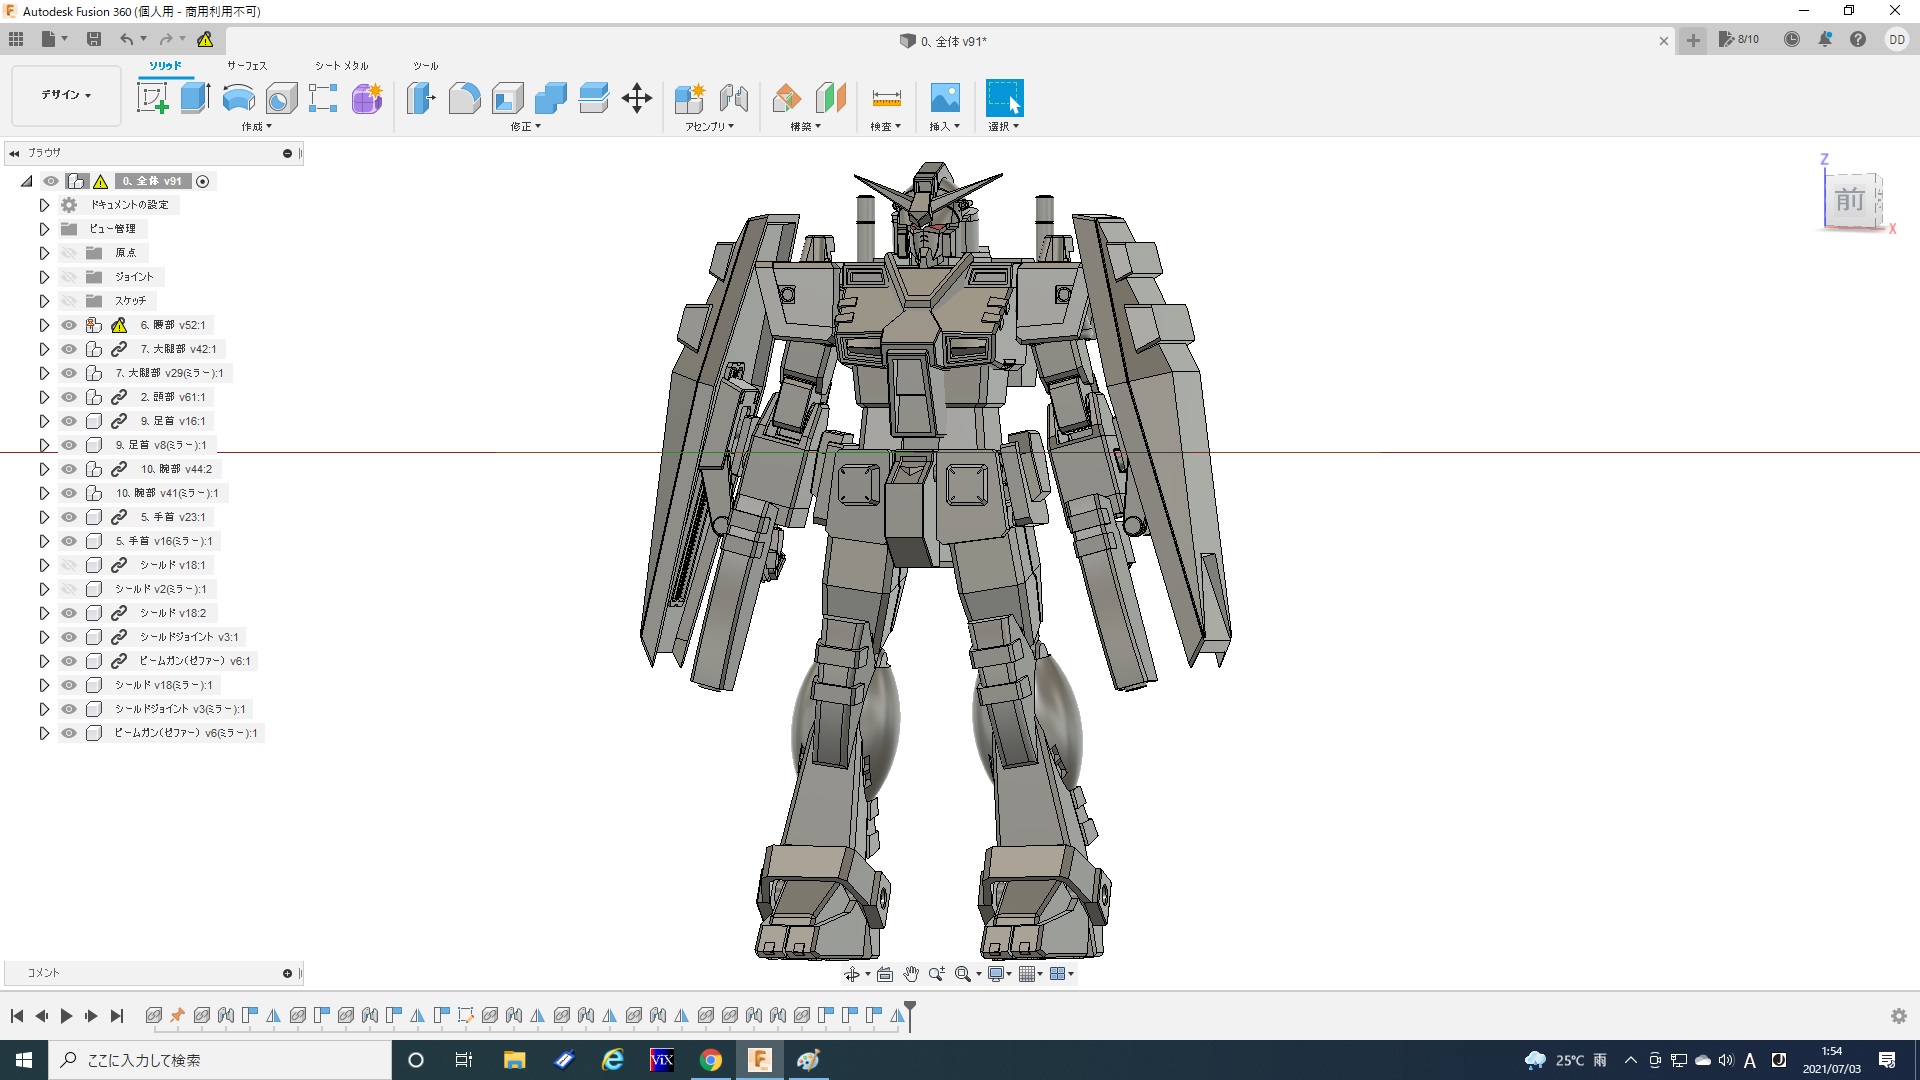Hide the 6. 腰部 v52:1 component
The image size is (1920, 1080).
point(69,325)
